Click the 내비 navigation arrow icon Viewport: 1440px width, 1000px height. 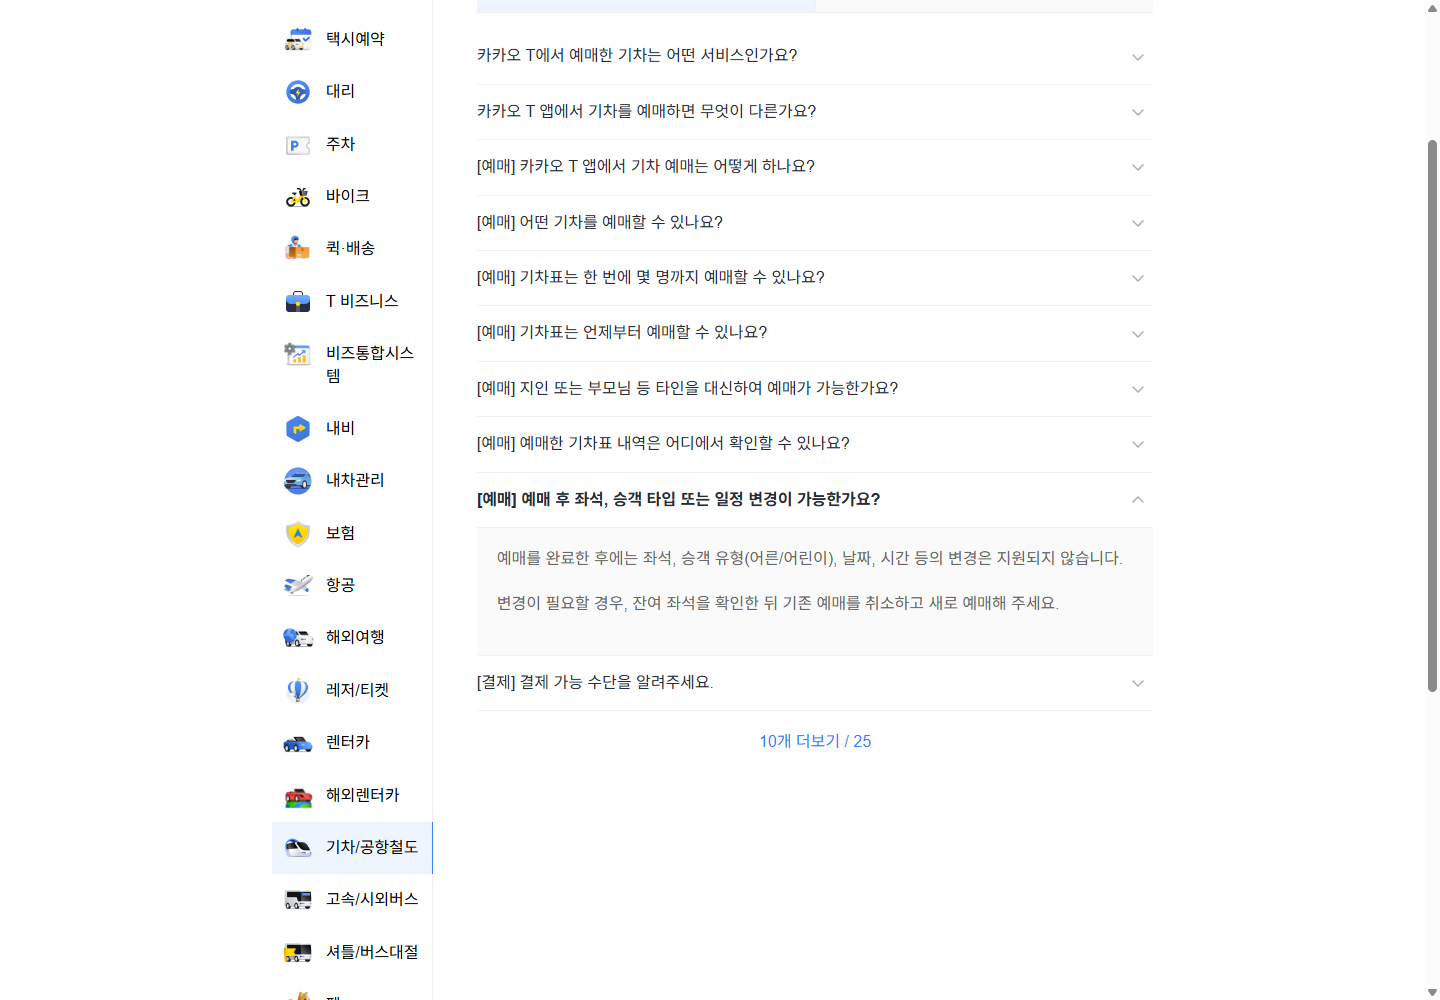click(x=298, y=429)
